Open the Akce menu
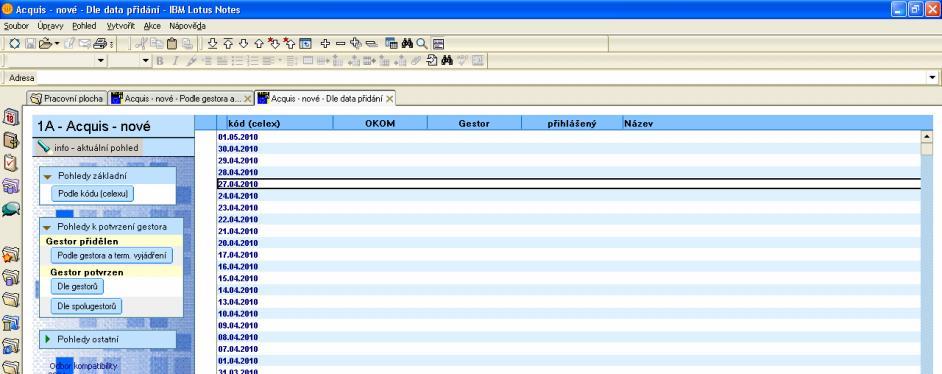 (152, 26)
